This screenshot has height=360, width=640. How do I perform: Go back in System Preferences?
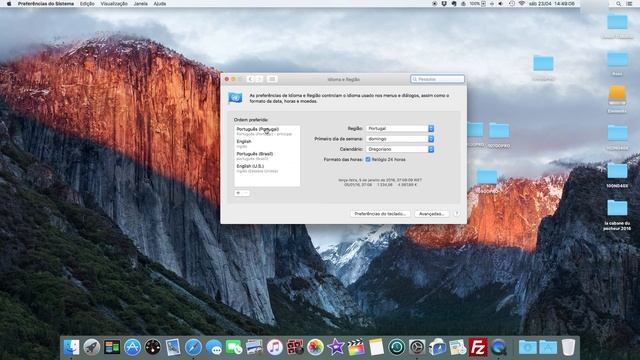251,79
